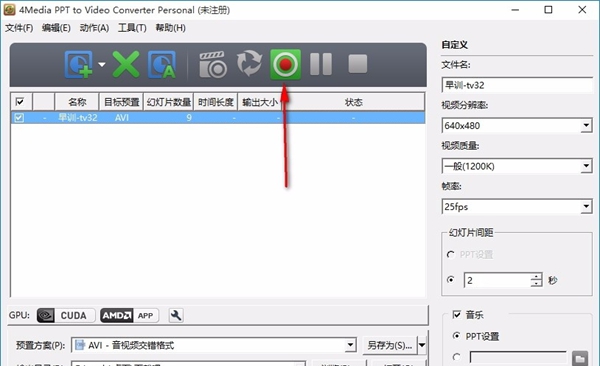Toggle NVIDIA CUDA GPU acceleration

pyautogui.click(x=66, y=315)
